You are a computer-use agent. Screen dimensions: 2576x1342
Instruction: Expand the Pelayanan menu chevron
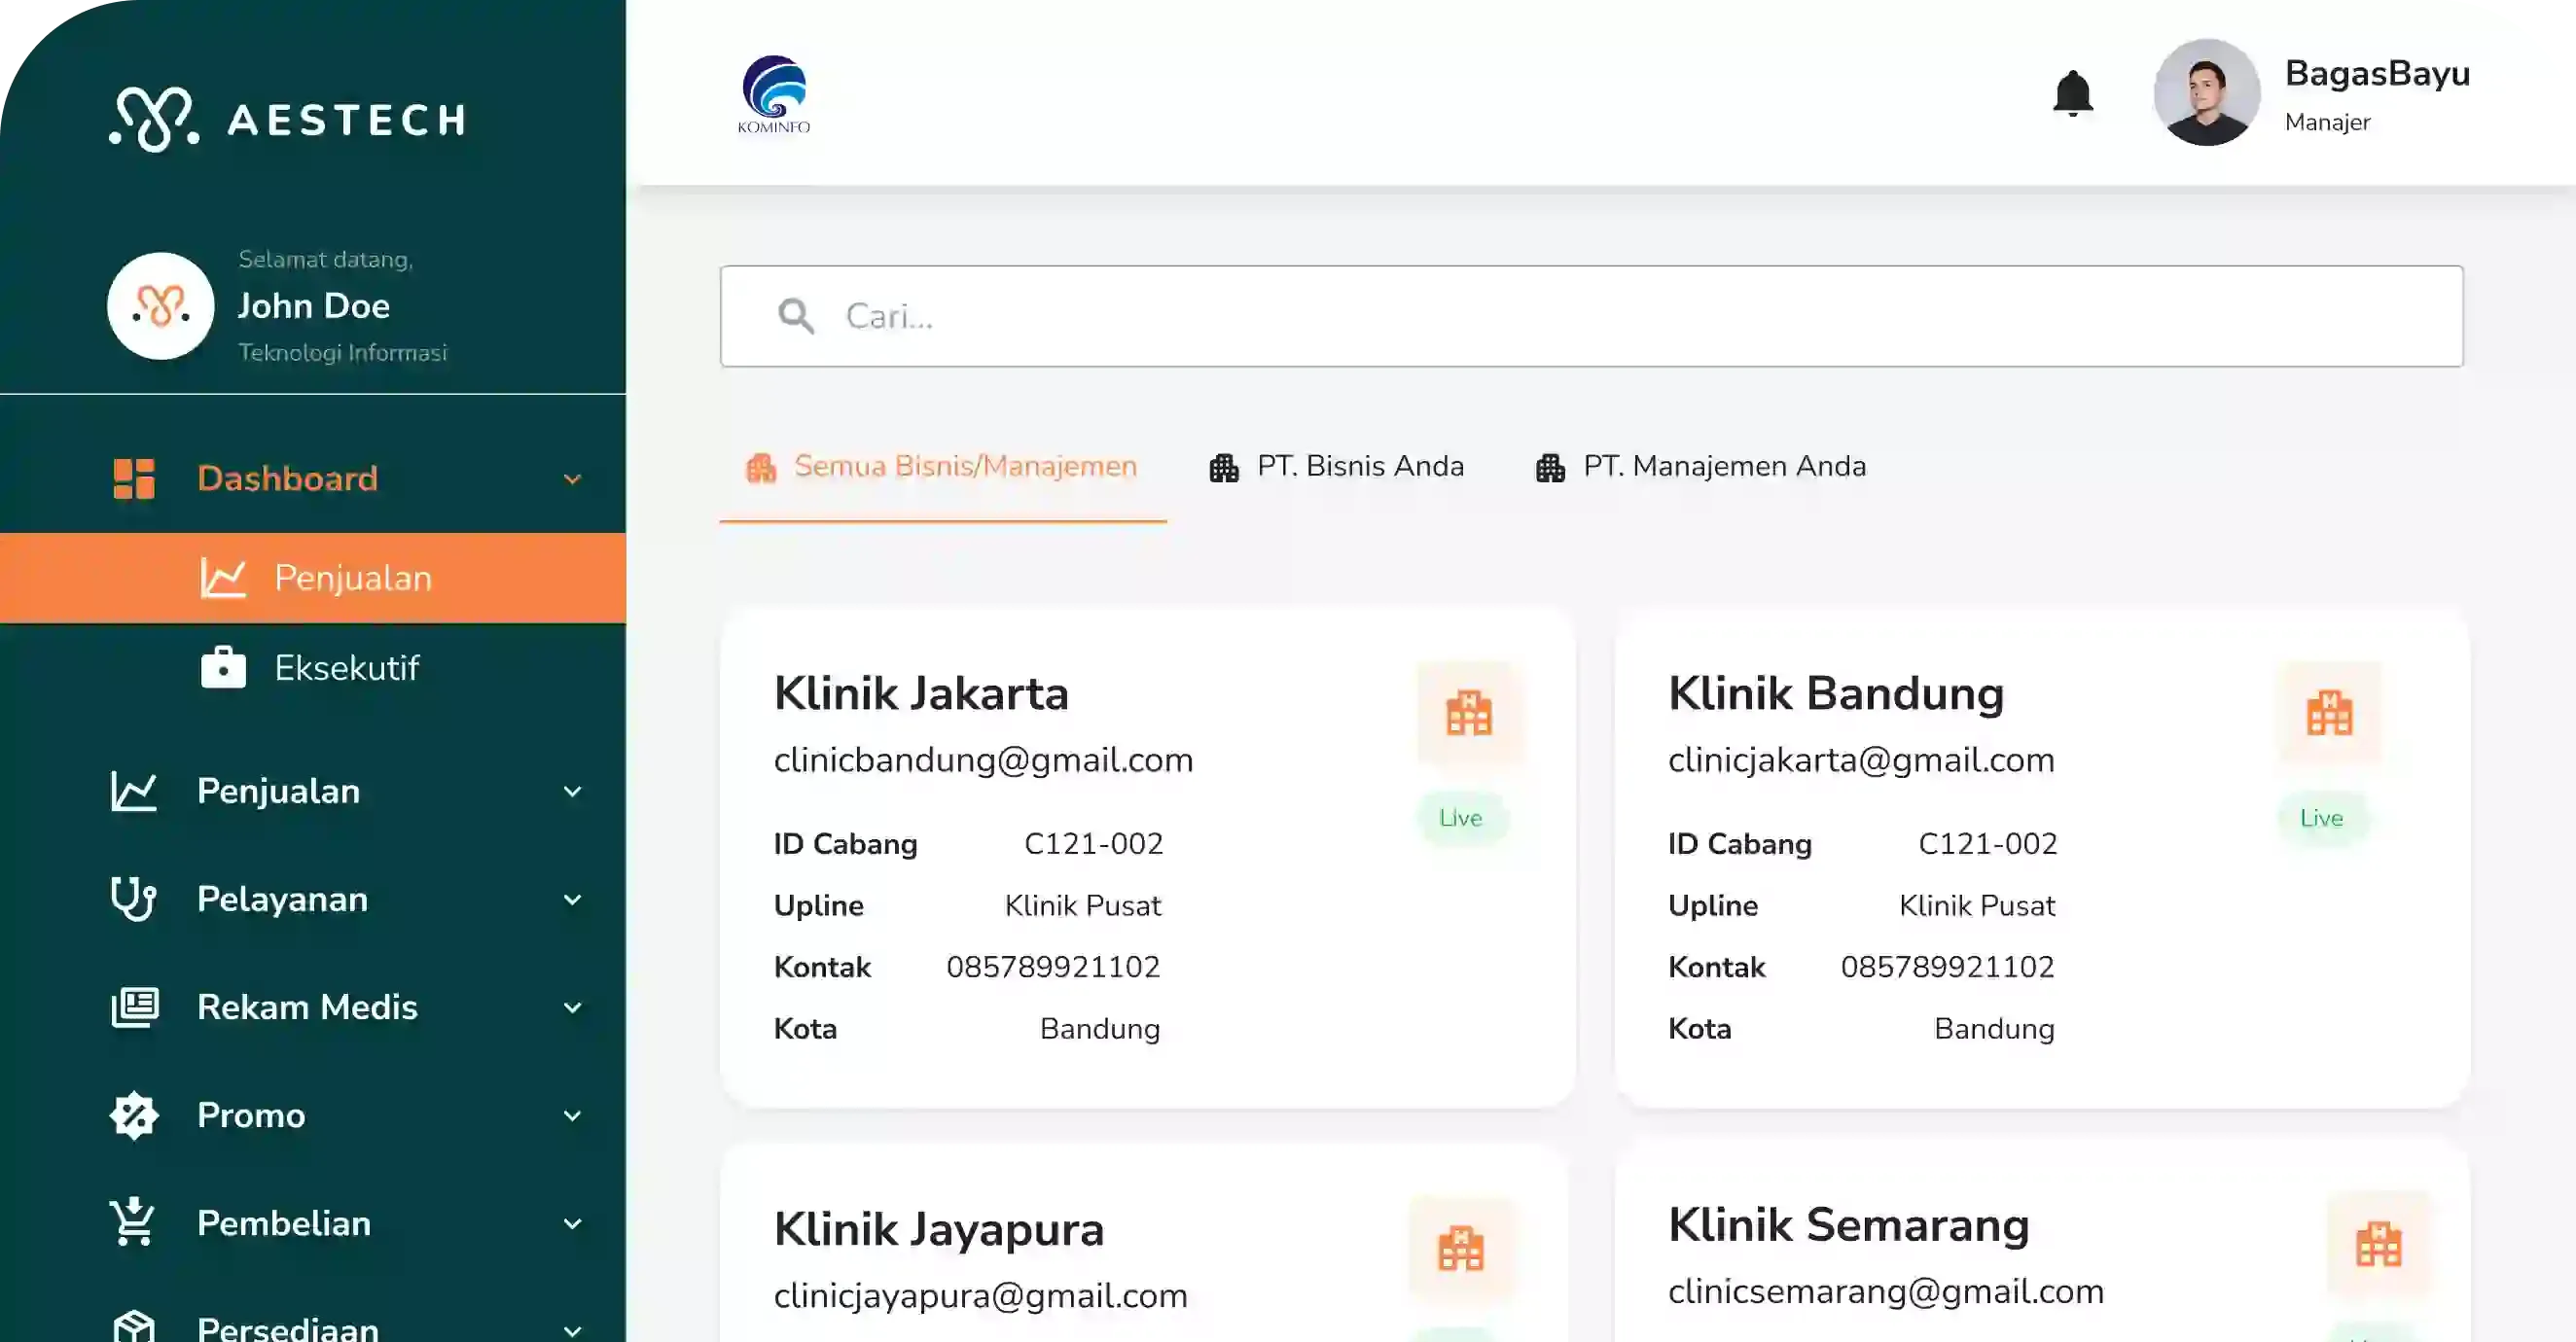572,900
